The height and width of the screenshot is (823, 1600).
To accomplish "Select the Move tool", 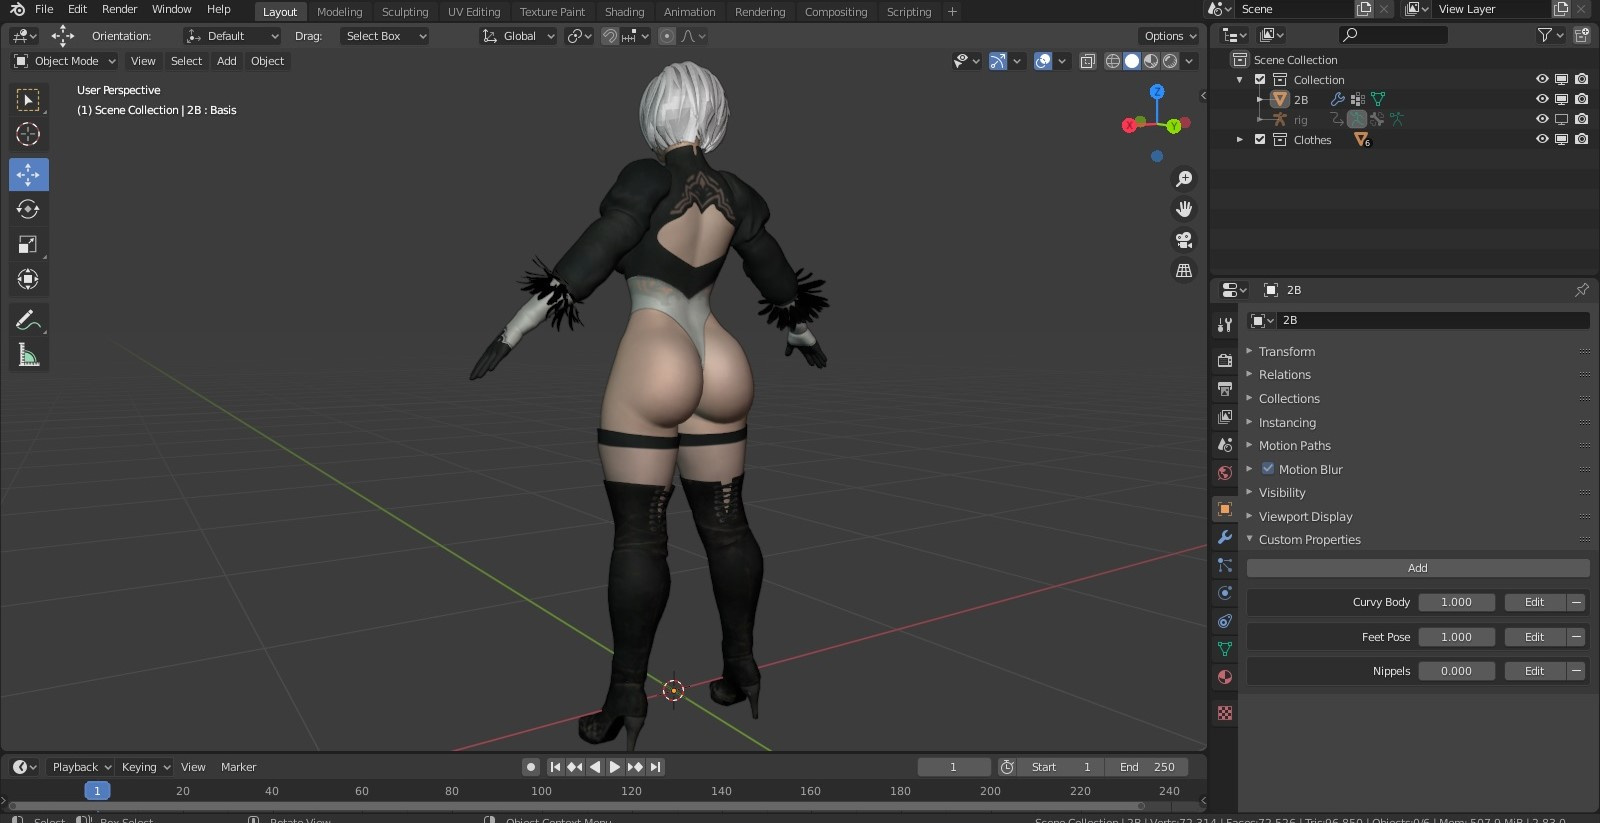I will click(x=28, y=175).
